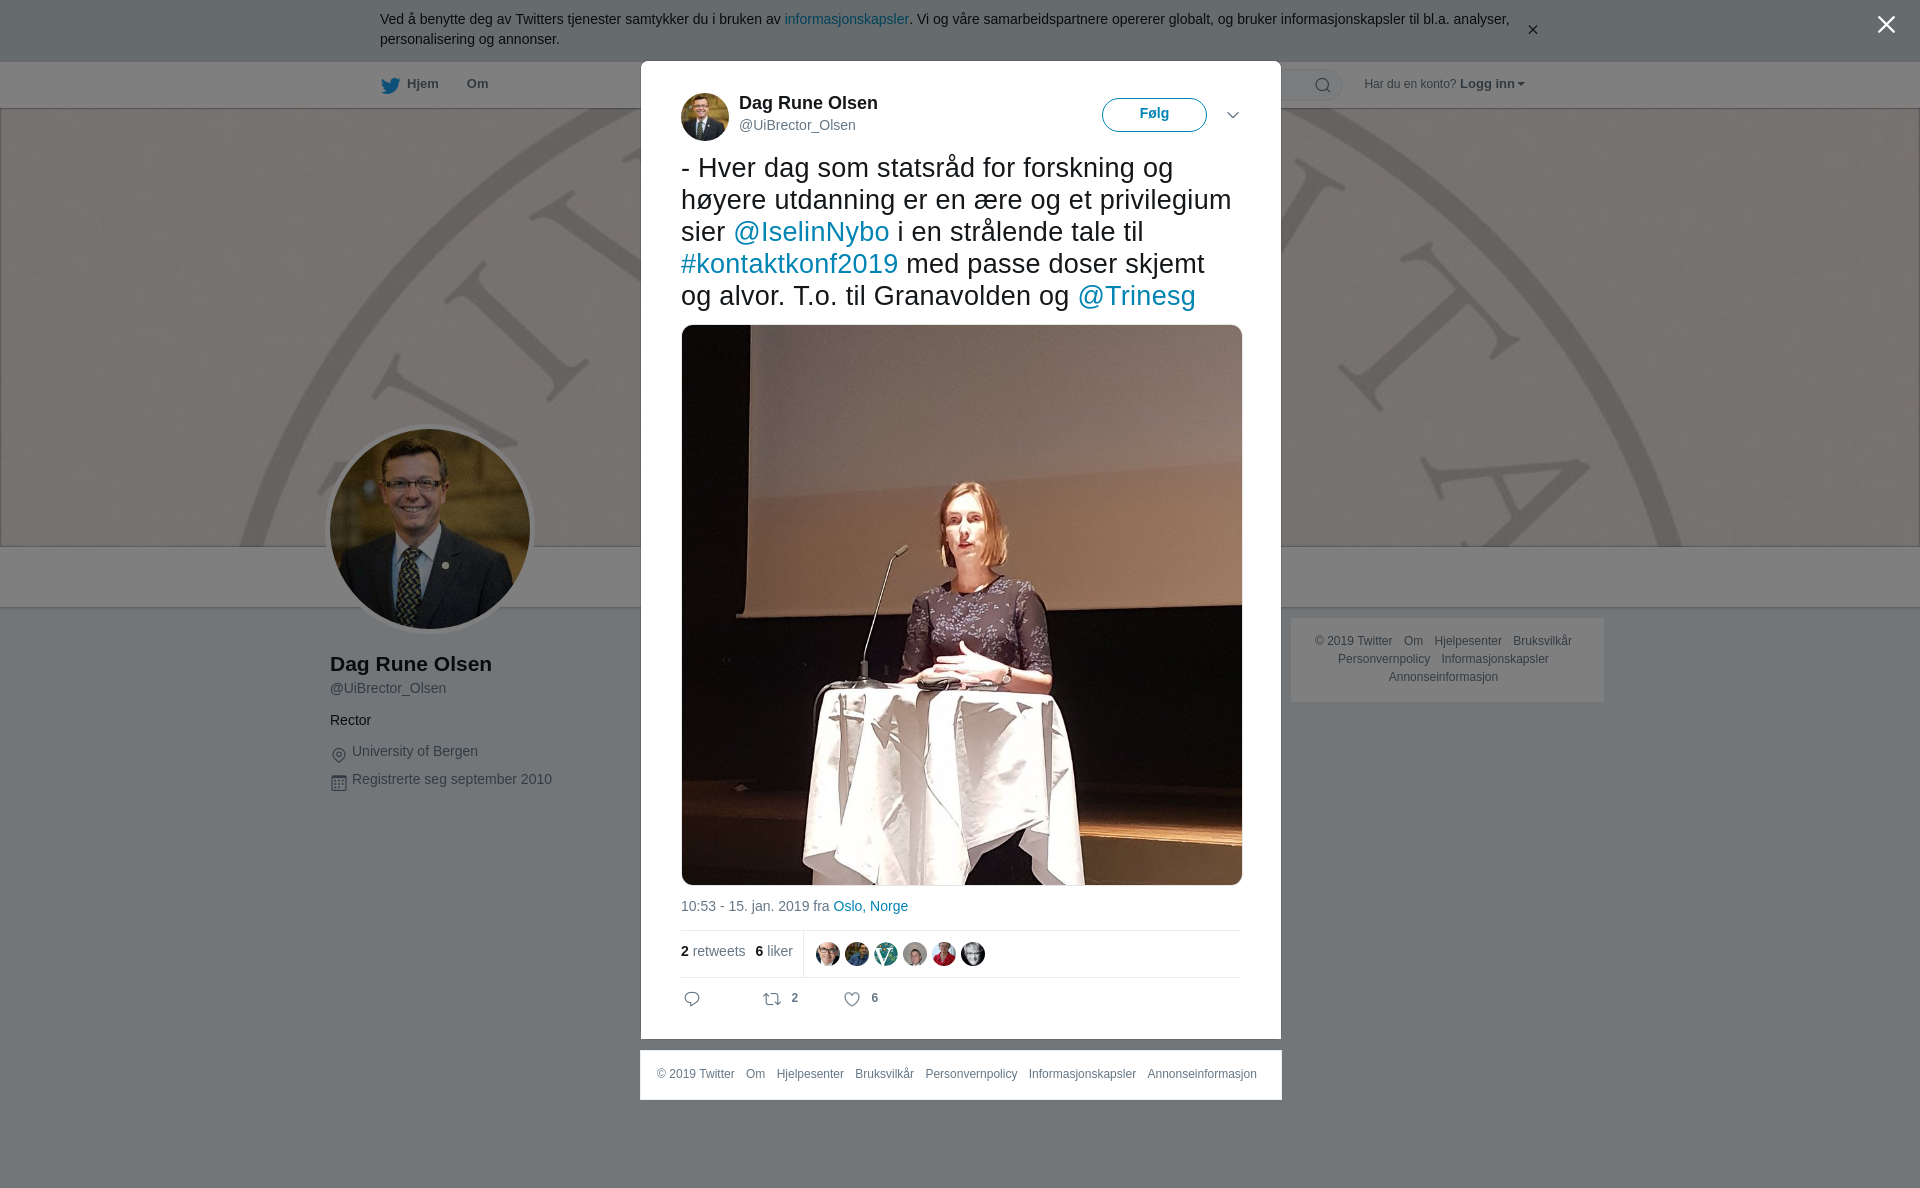Open the @IselinNybo mention link
This screenshot has width=1920, height=1188.
point(811,232)
